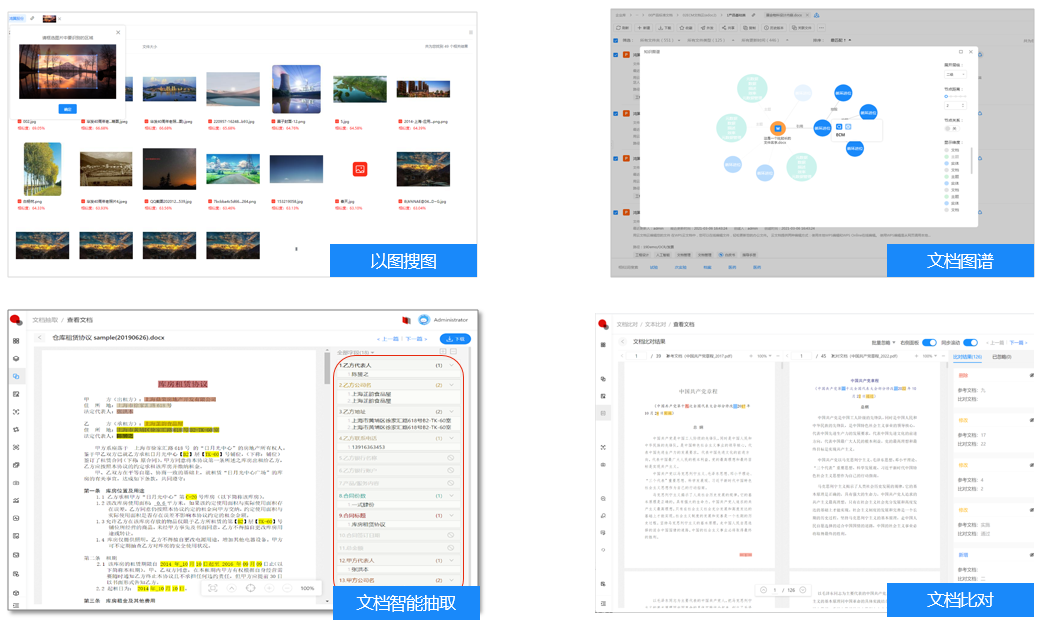Click zoom-out minus icon in extraction viewer toolbar
The height and width of the screenshot is (627, 1049).
287,588
